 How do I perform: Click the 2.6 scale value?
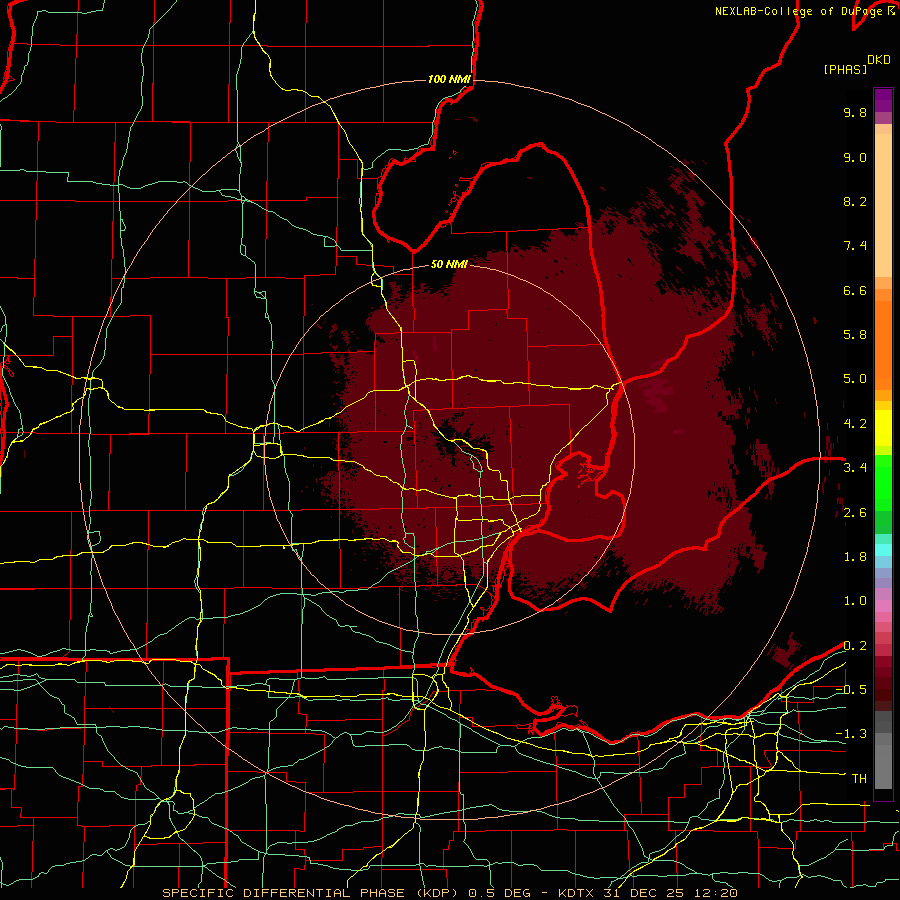tap(855, 513)
